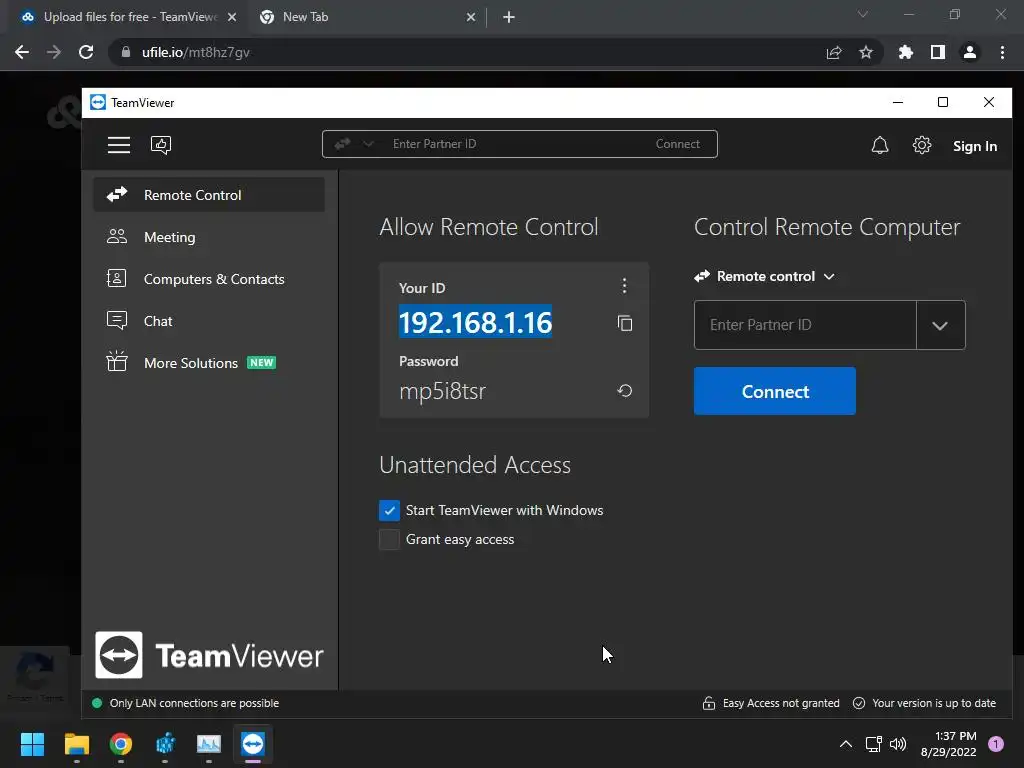Viewport: 1024px width, 768px height.
Task: Close the New Tab browser tab
Action: point(471,17)
